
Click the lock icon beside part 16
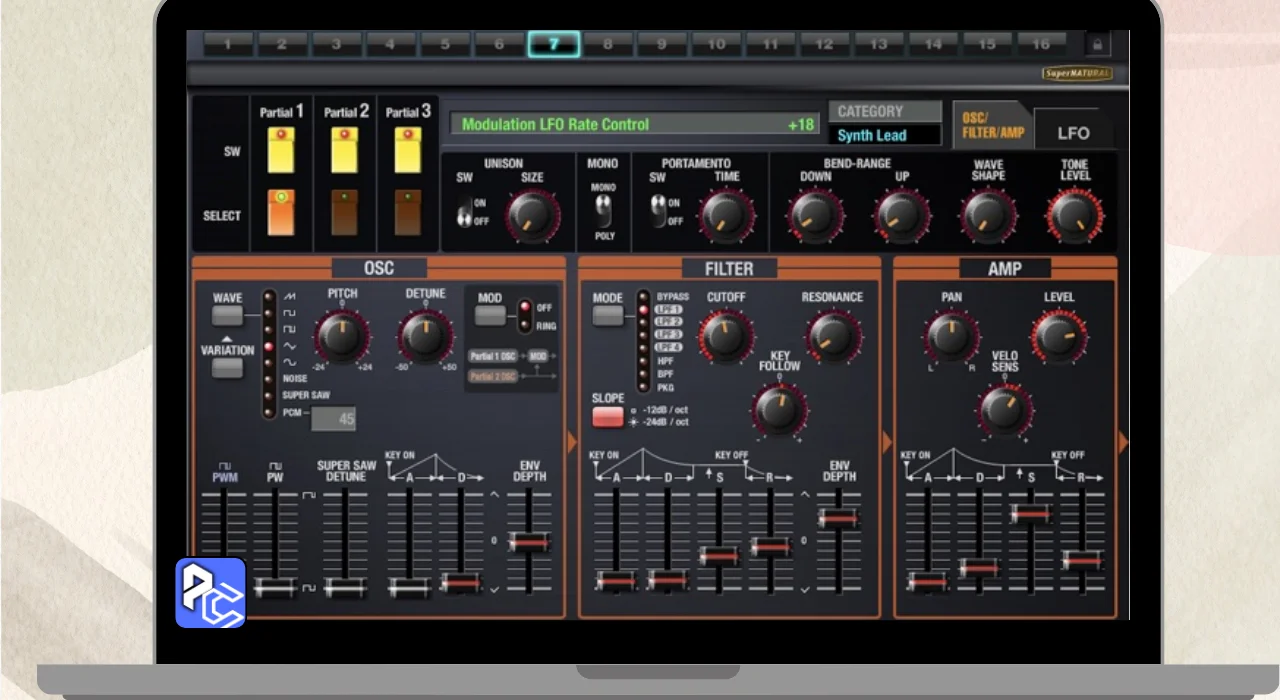point(1097,45)
